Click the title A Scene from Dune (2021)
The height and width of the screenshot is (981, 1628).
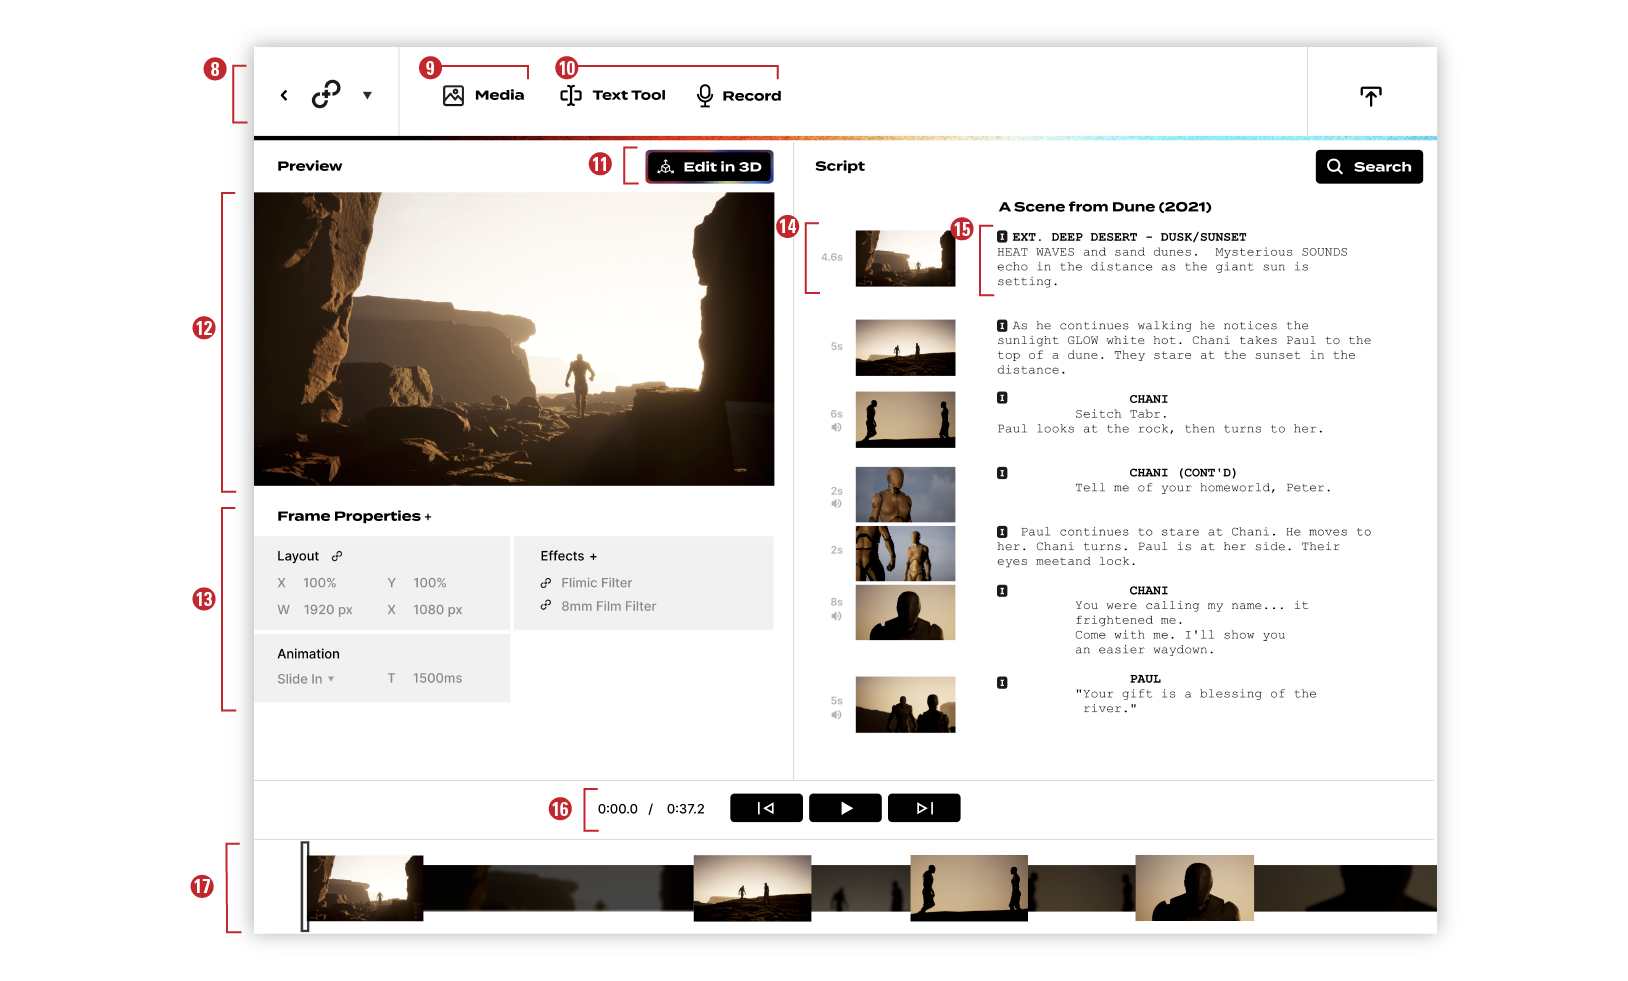[x=1105, y=207]
